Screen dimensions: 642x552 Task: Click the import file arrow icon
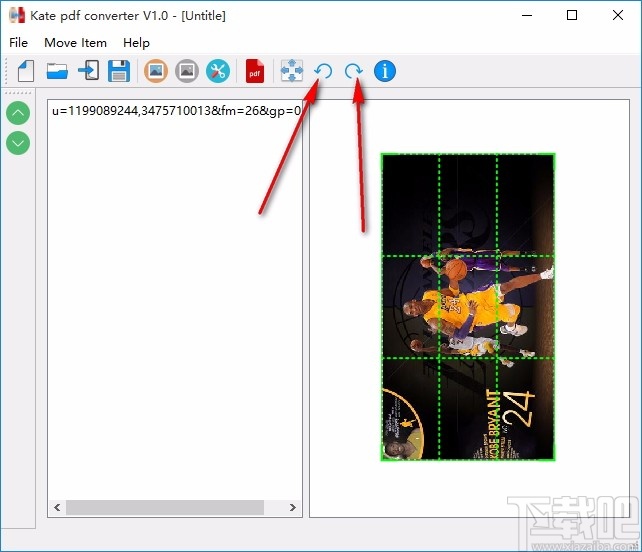click(x=88, y=70)
